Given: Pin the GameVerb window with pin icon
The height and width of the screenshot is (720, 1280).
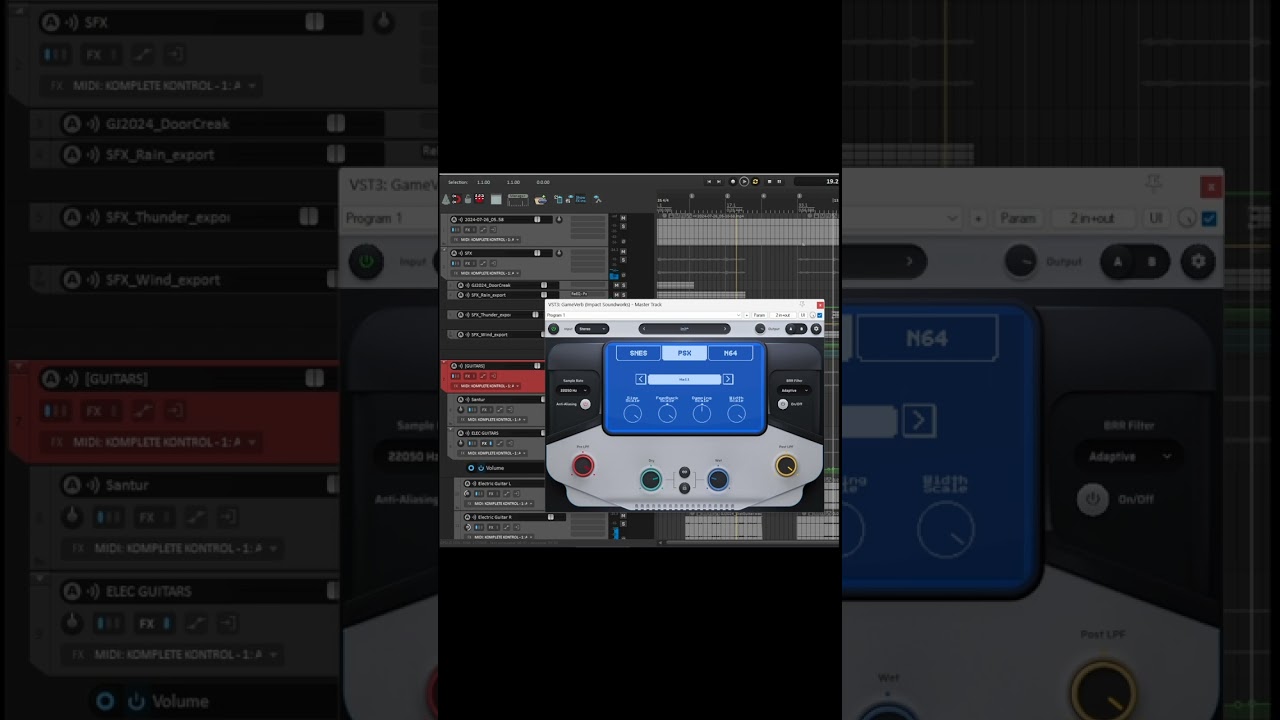Looking at the screenshot, I should pos(802,304).
